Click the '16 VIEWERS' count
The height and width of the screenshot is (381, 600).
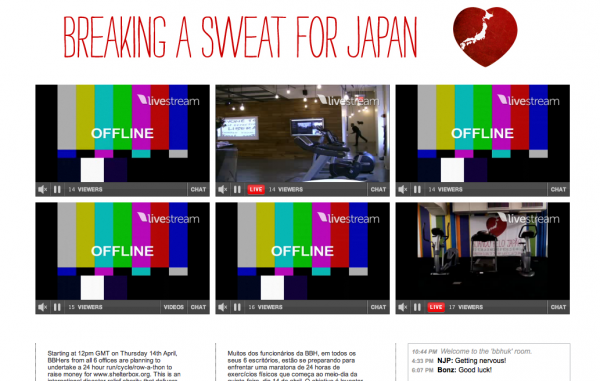click(265, 307)
